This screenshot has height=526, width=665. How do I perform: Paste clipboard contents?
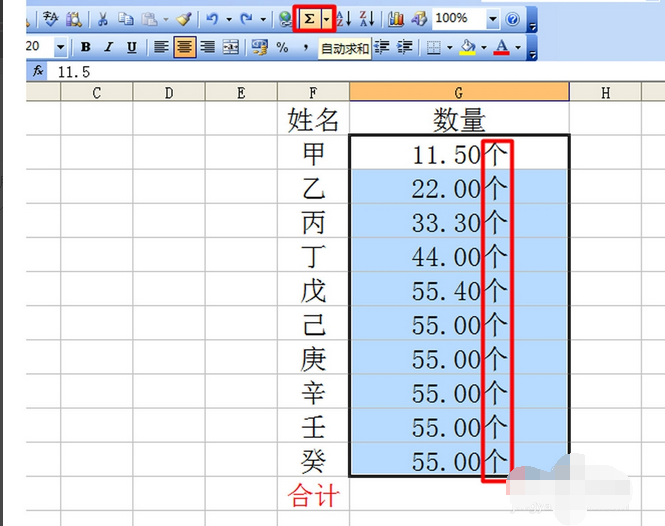pyautogui.click(x=149, y=19)
